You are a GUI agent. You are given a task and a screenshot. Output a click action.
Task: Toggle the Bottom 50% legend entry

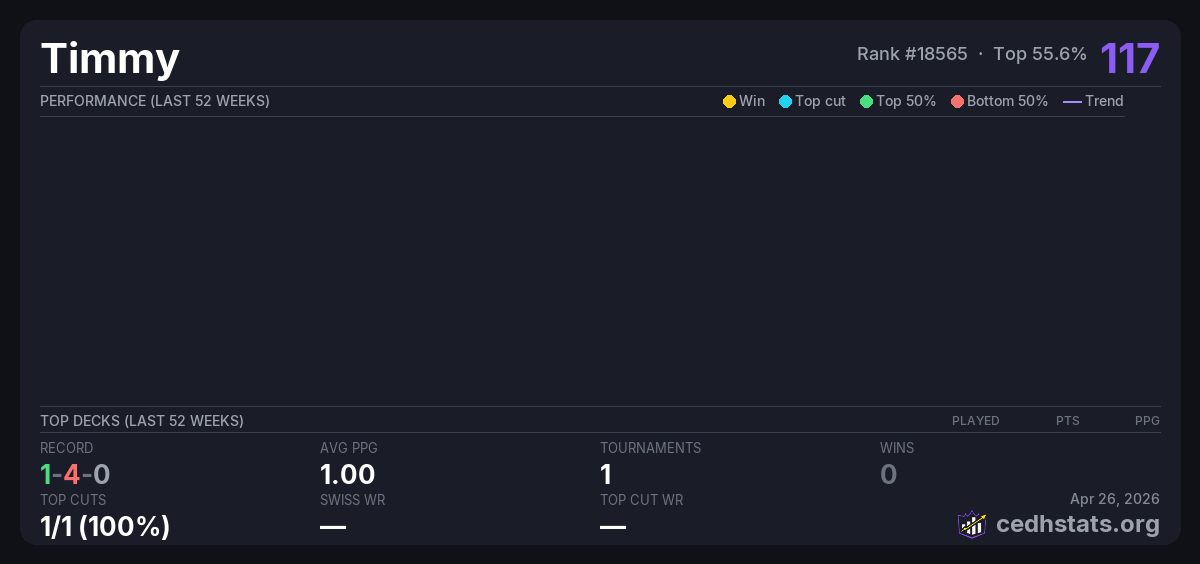tap(999, 101)
